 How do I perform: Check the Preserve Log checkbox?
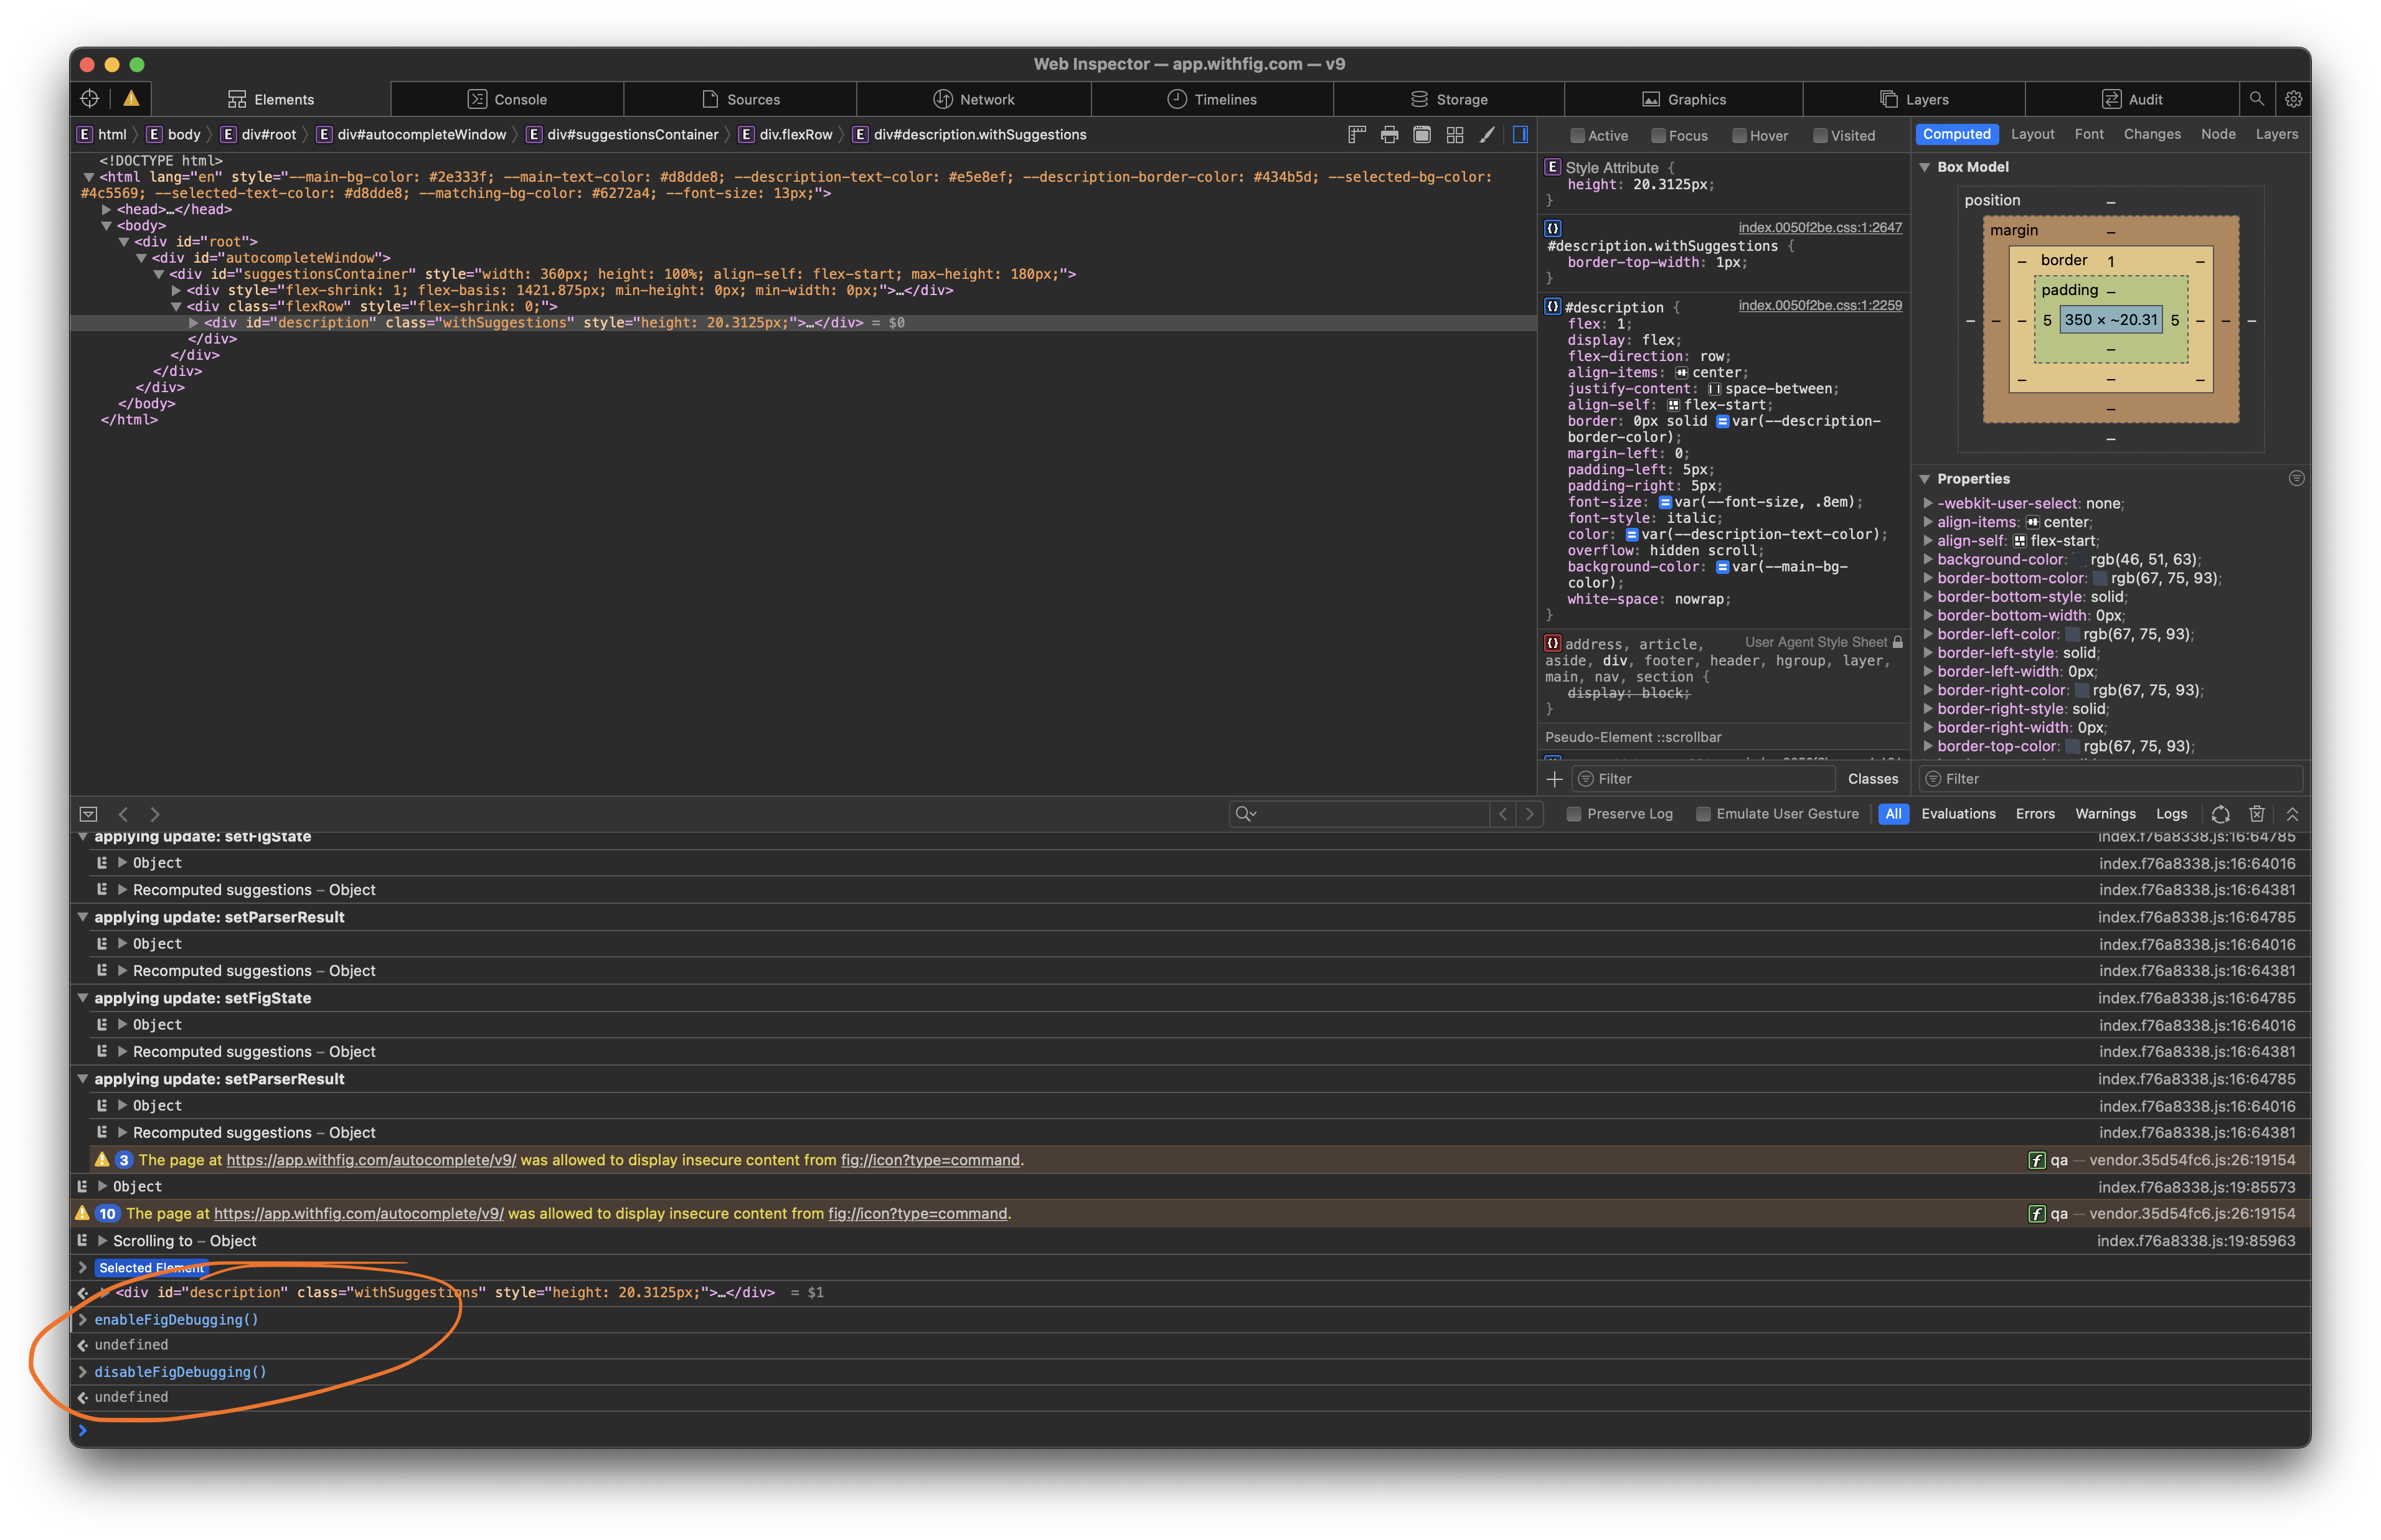[1573, 813]
